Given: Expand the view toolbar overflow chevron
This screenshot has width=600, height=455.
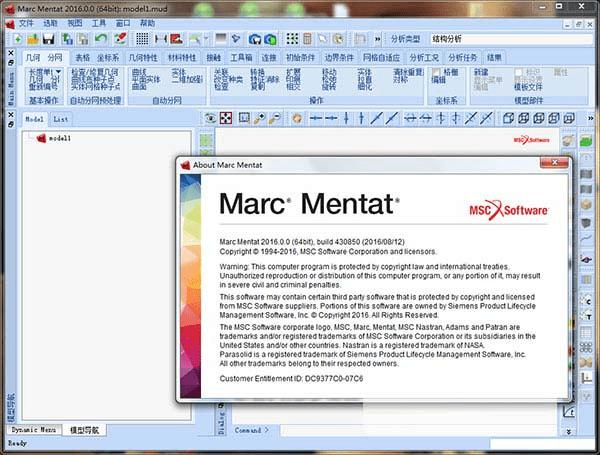Looking at the screenshot, I should (x=590, y=118).
